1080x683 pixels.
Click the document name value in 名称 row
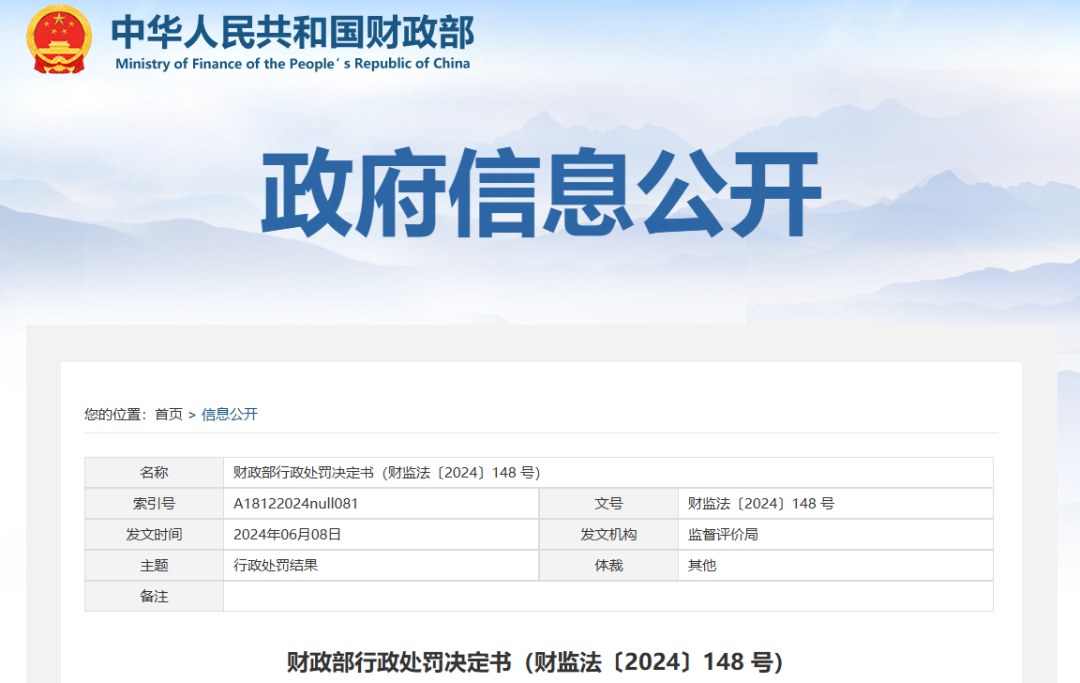coord(386,473)
